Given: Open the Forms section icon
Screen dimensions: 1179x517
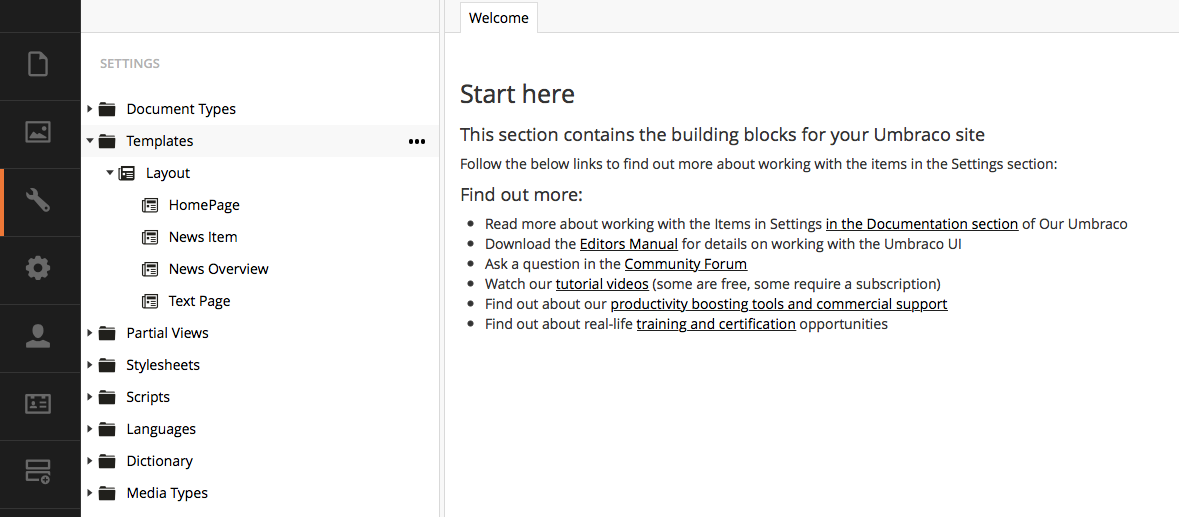Looking at the screenshot, I should 38,471.
